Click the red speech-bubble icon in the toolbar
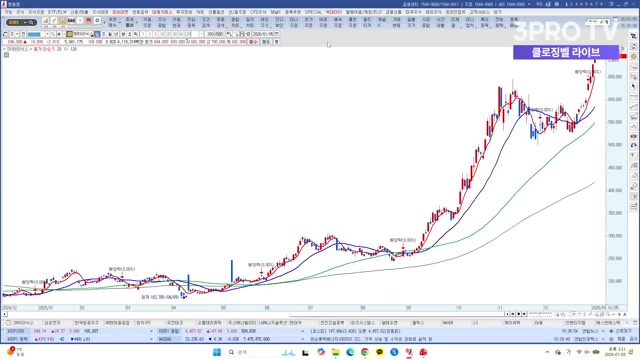 tap(89, 20)
